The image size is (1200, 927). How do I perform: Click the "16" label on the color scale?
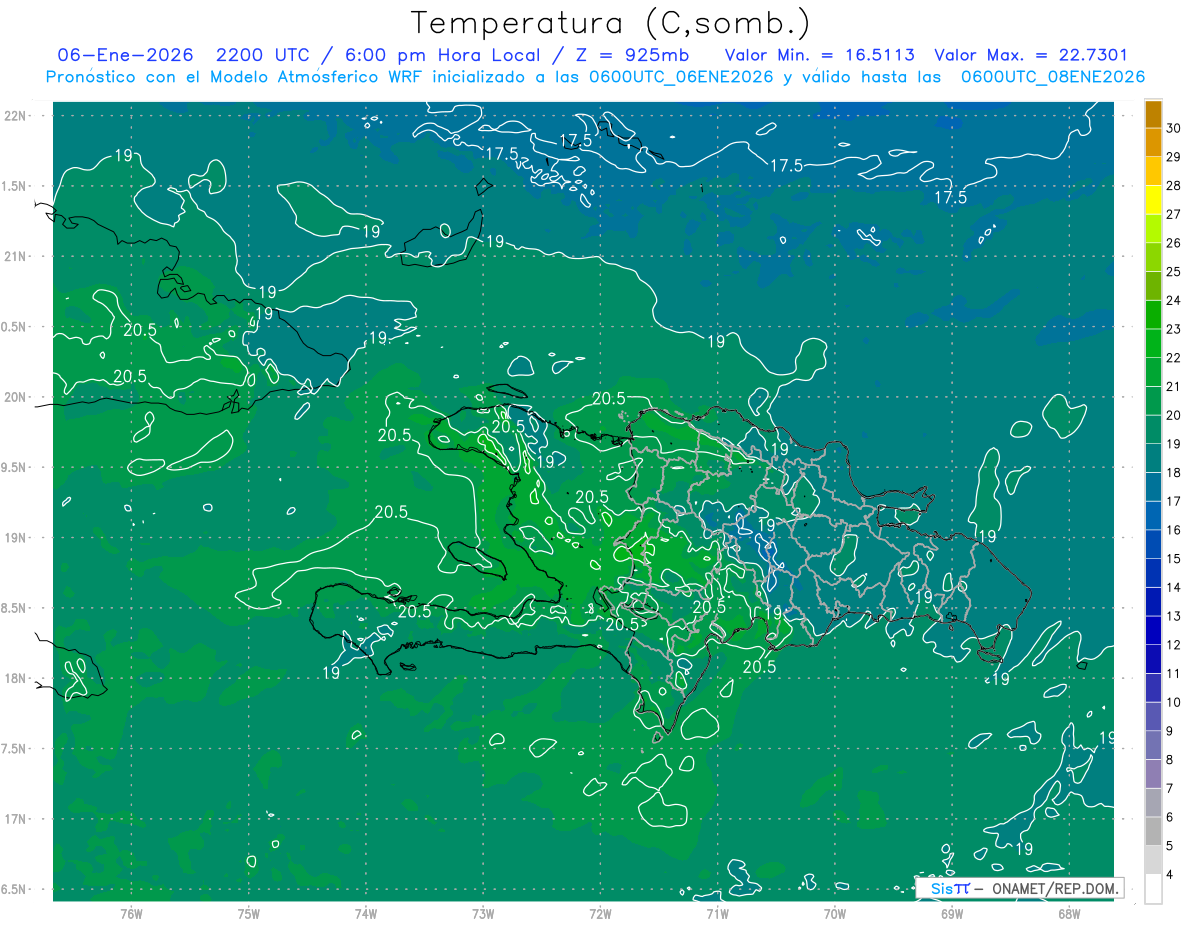[x=1174, y=530]
